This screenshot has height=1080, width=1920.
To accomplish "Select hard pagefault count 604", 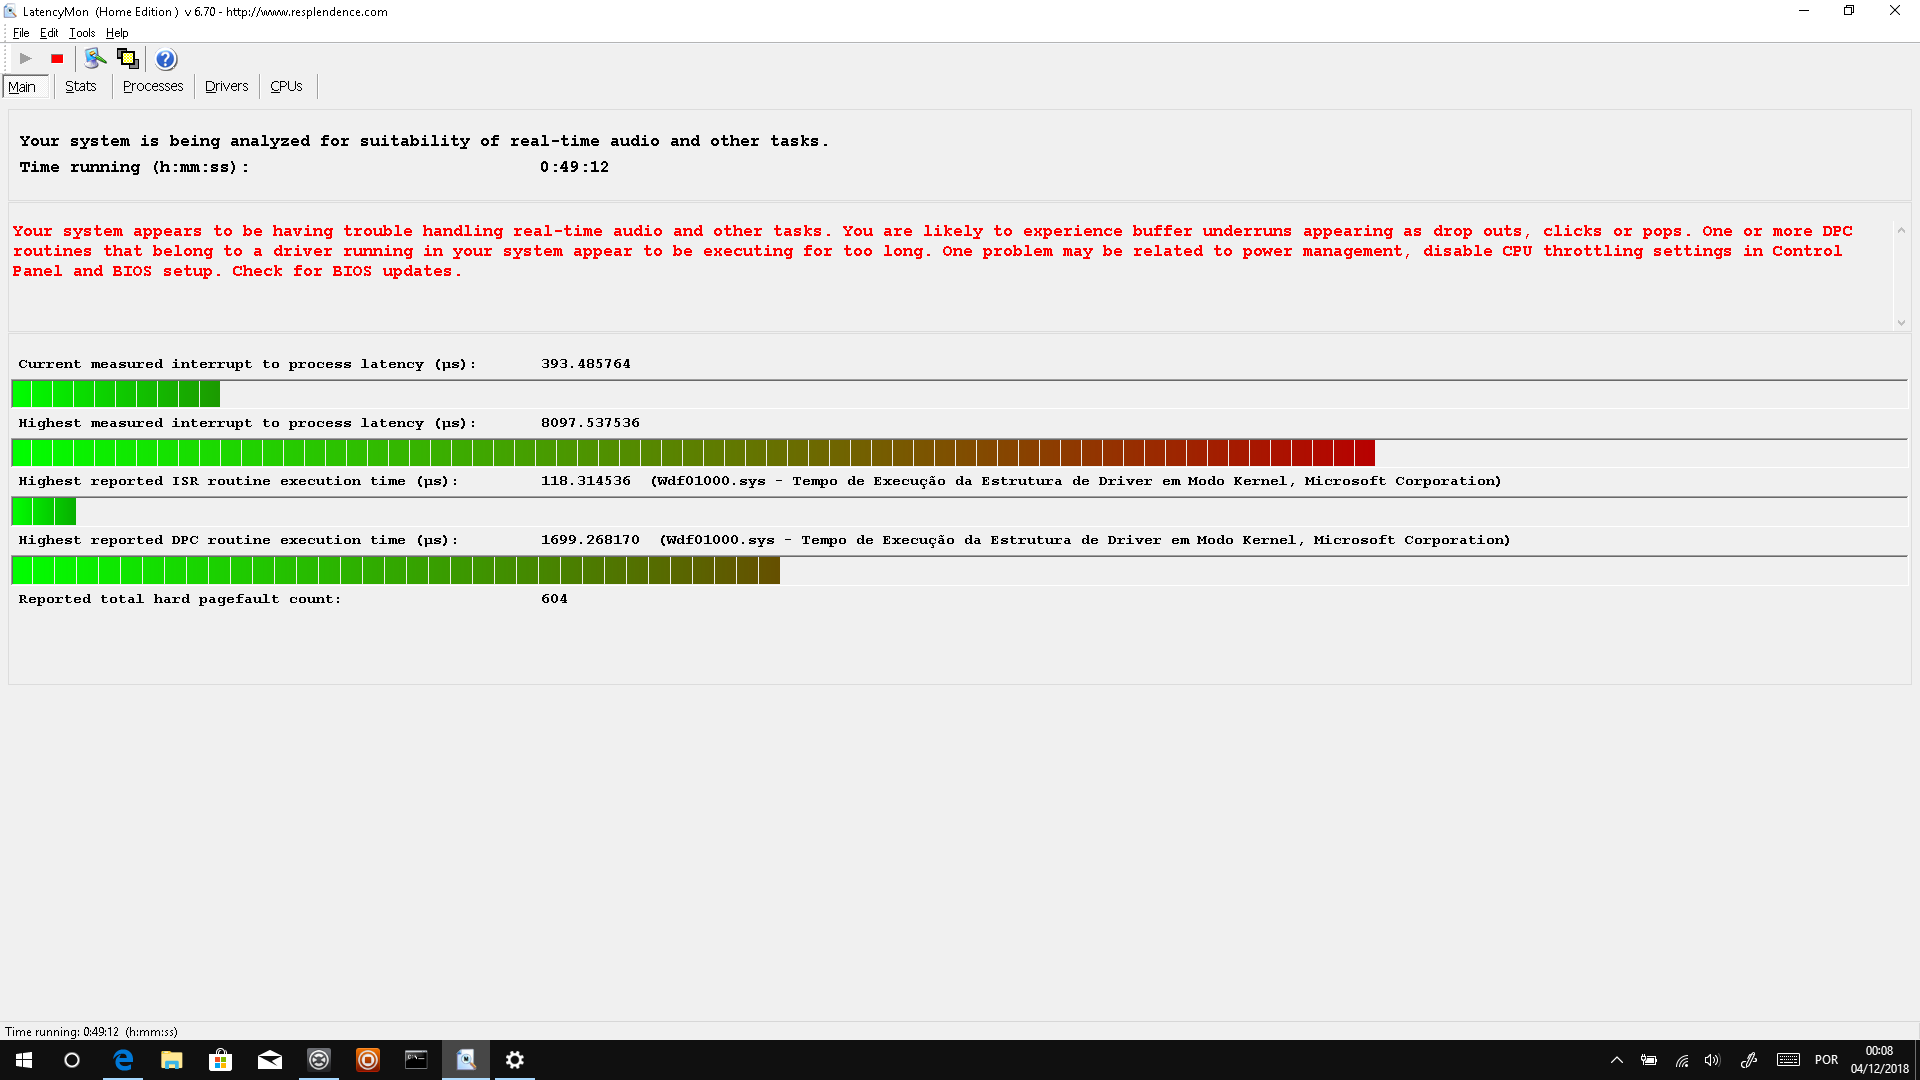I will [x=554, y=599].
